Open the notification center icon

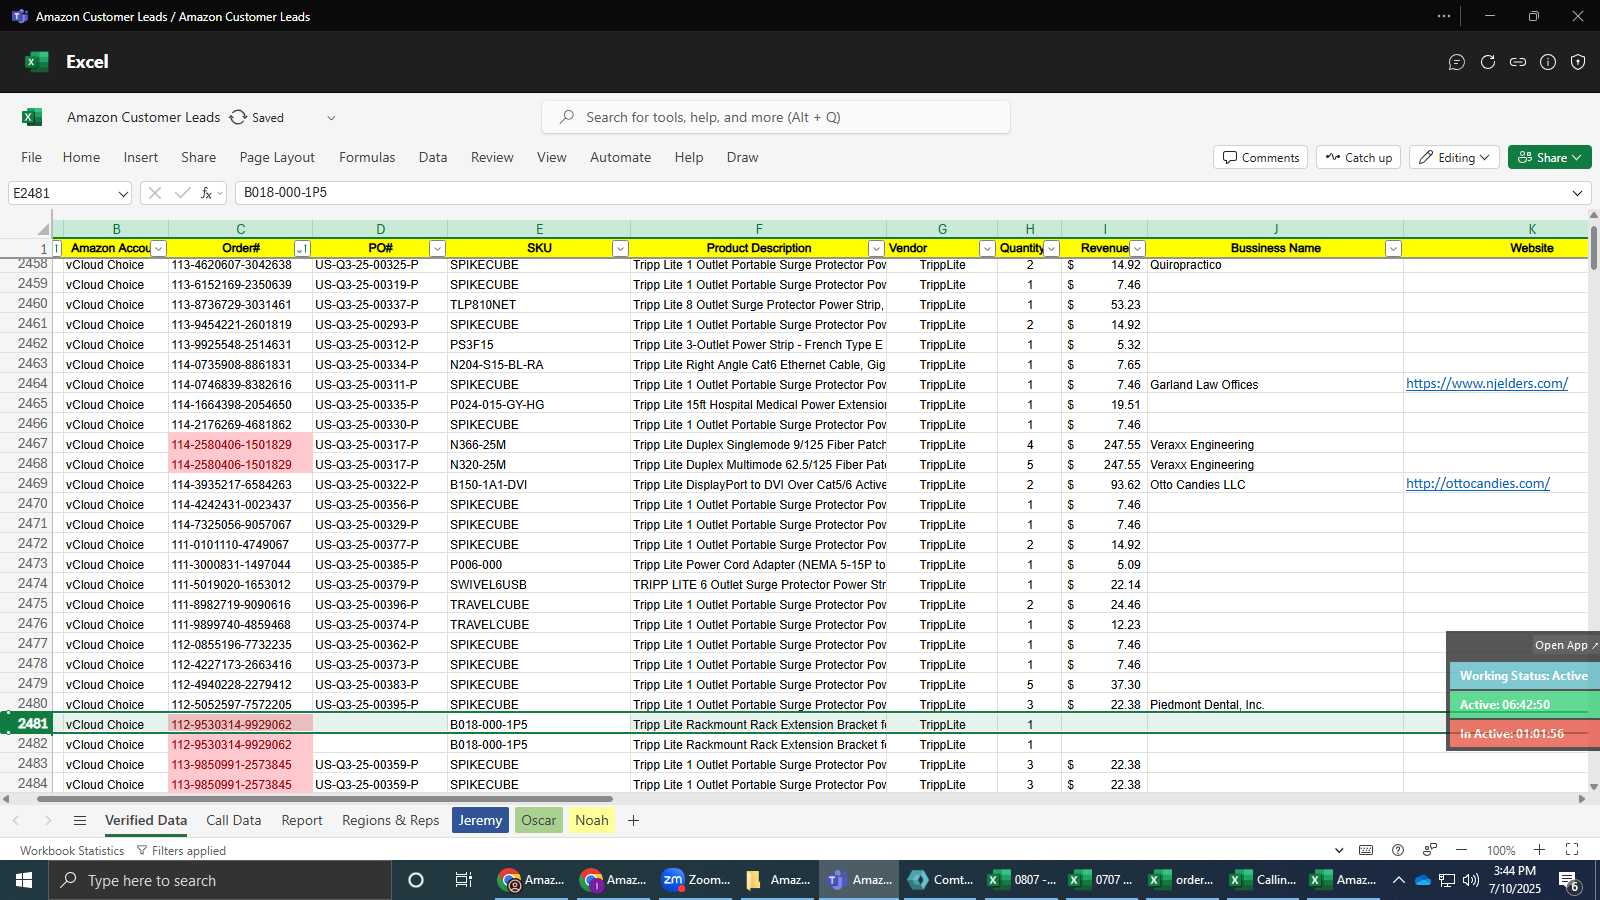[1570, 880]
